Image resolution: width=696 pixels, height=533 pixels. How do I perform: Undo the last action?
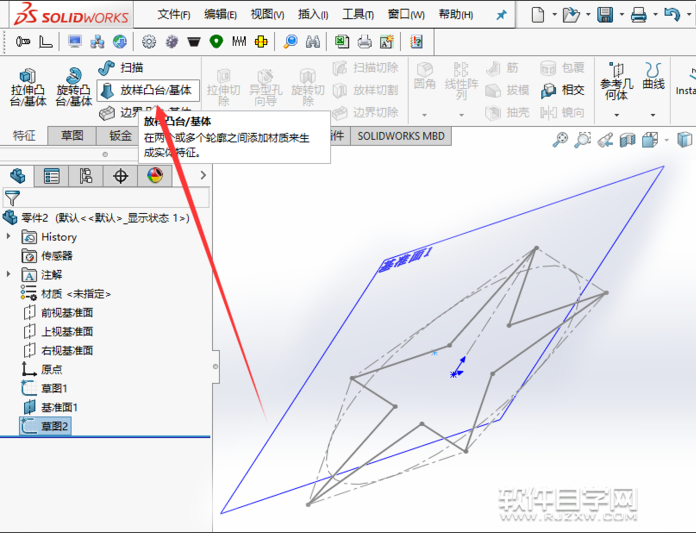tap(672, 15)
